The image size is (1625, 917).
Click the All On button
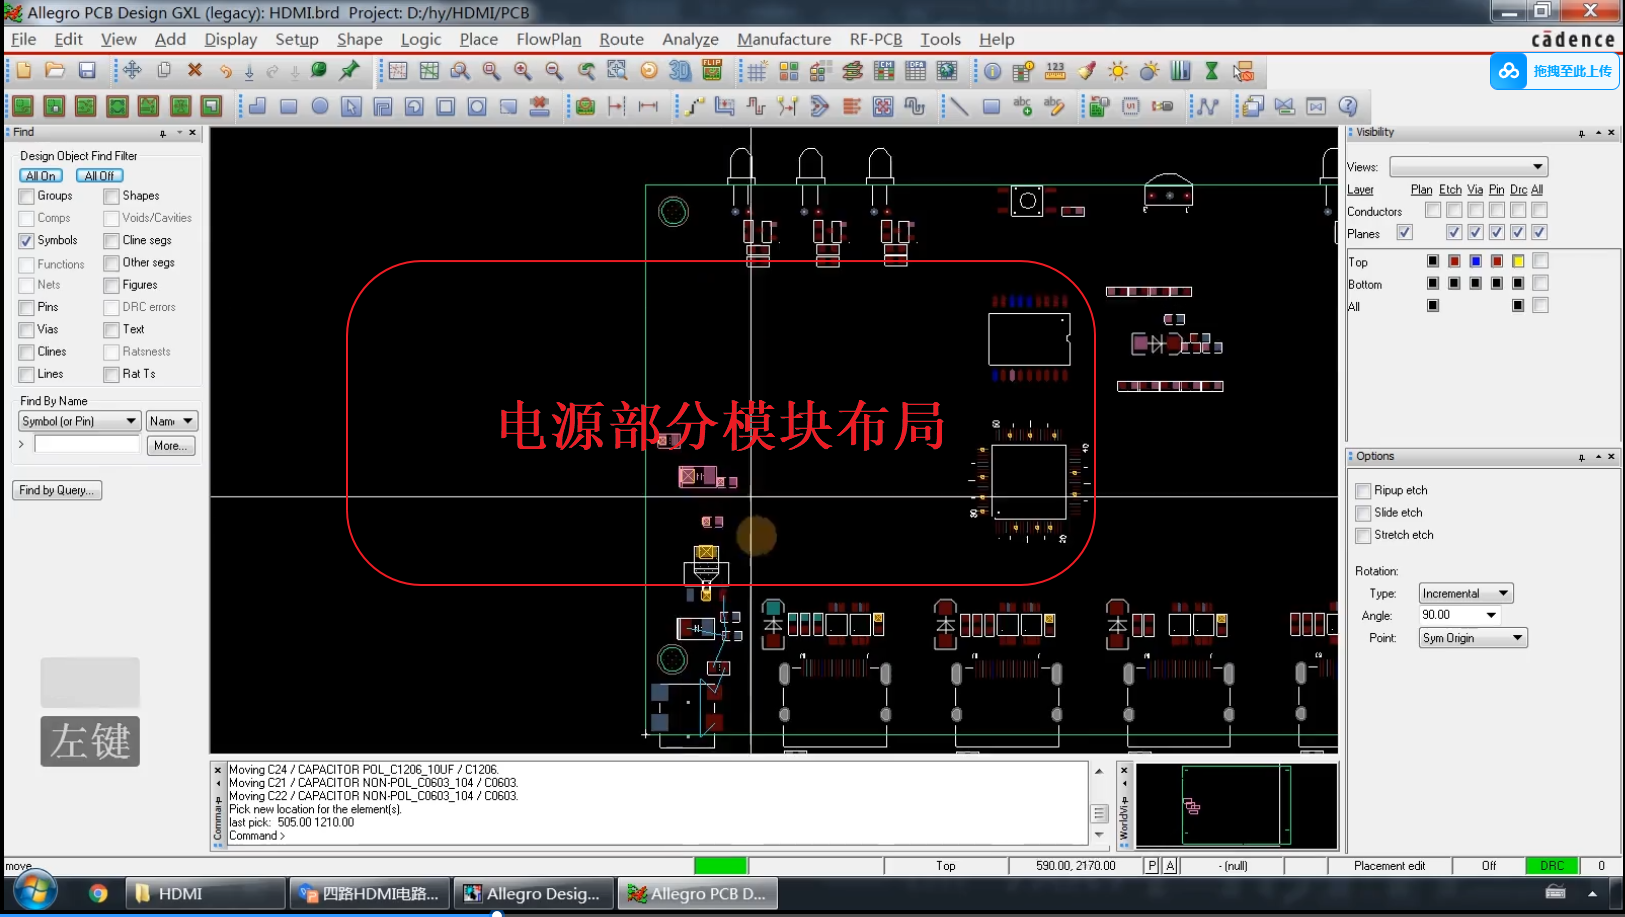[x=41, y=176]
